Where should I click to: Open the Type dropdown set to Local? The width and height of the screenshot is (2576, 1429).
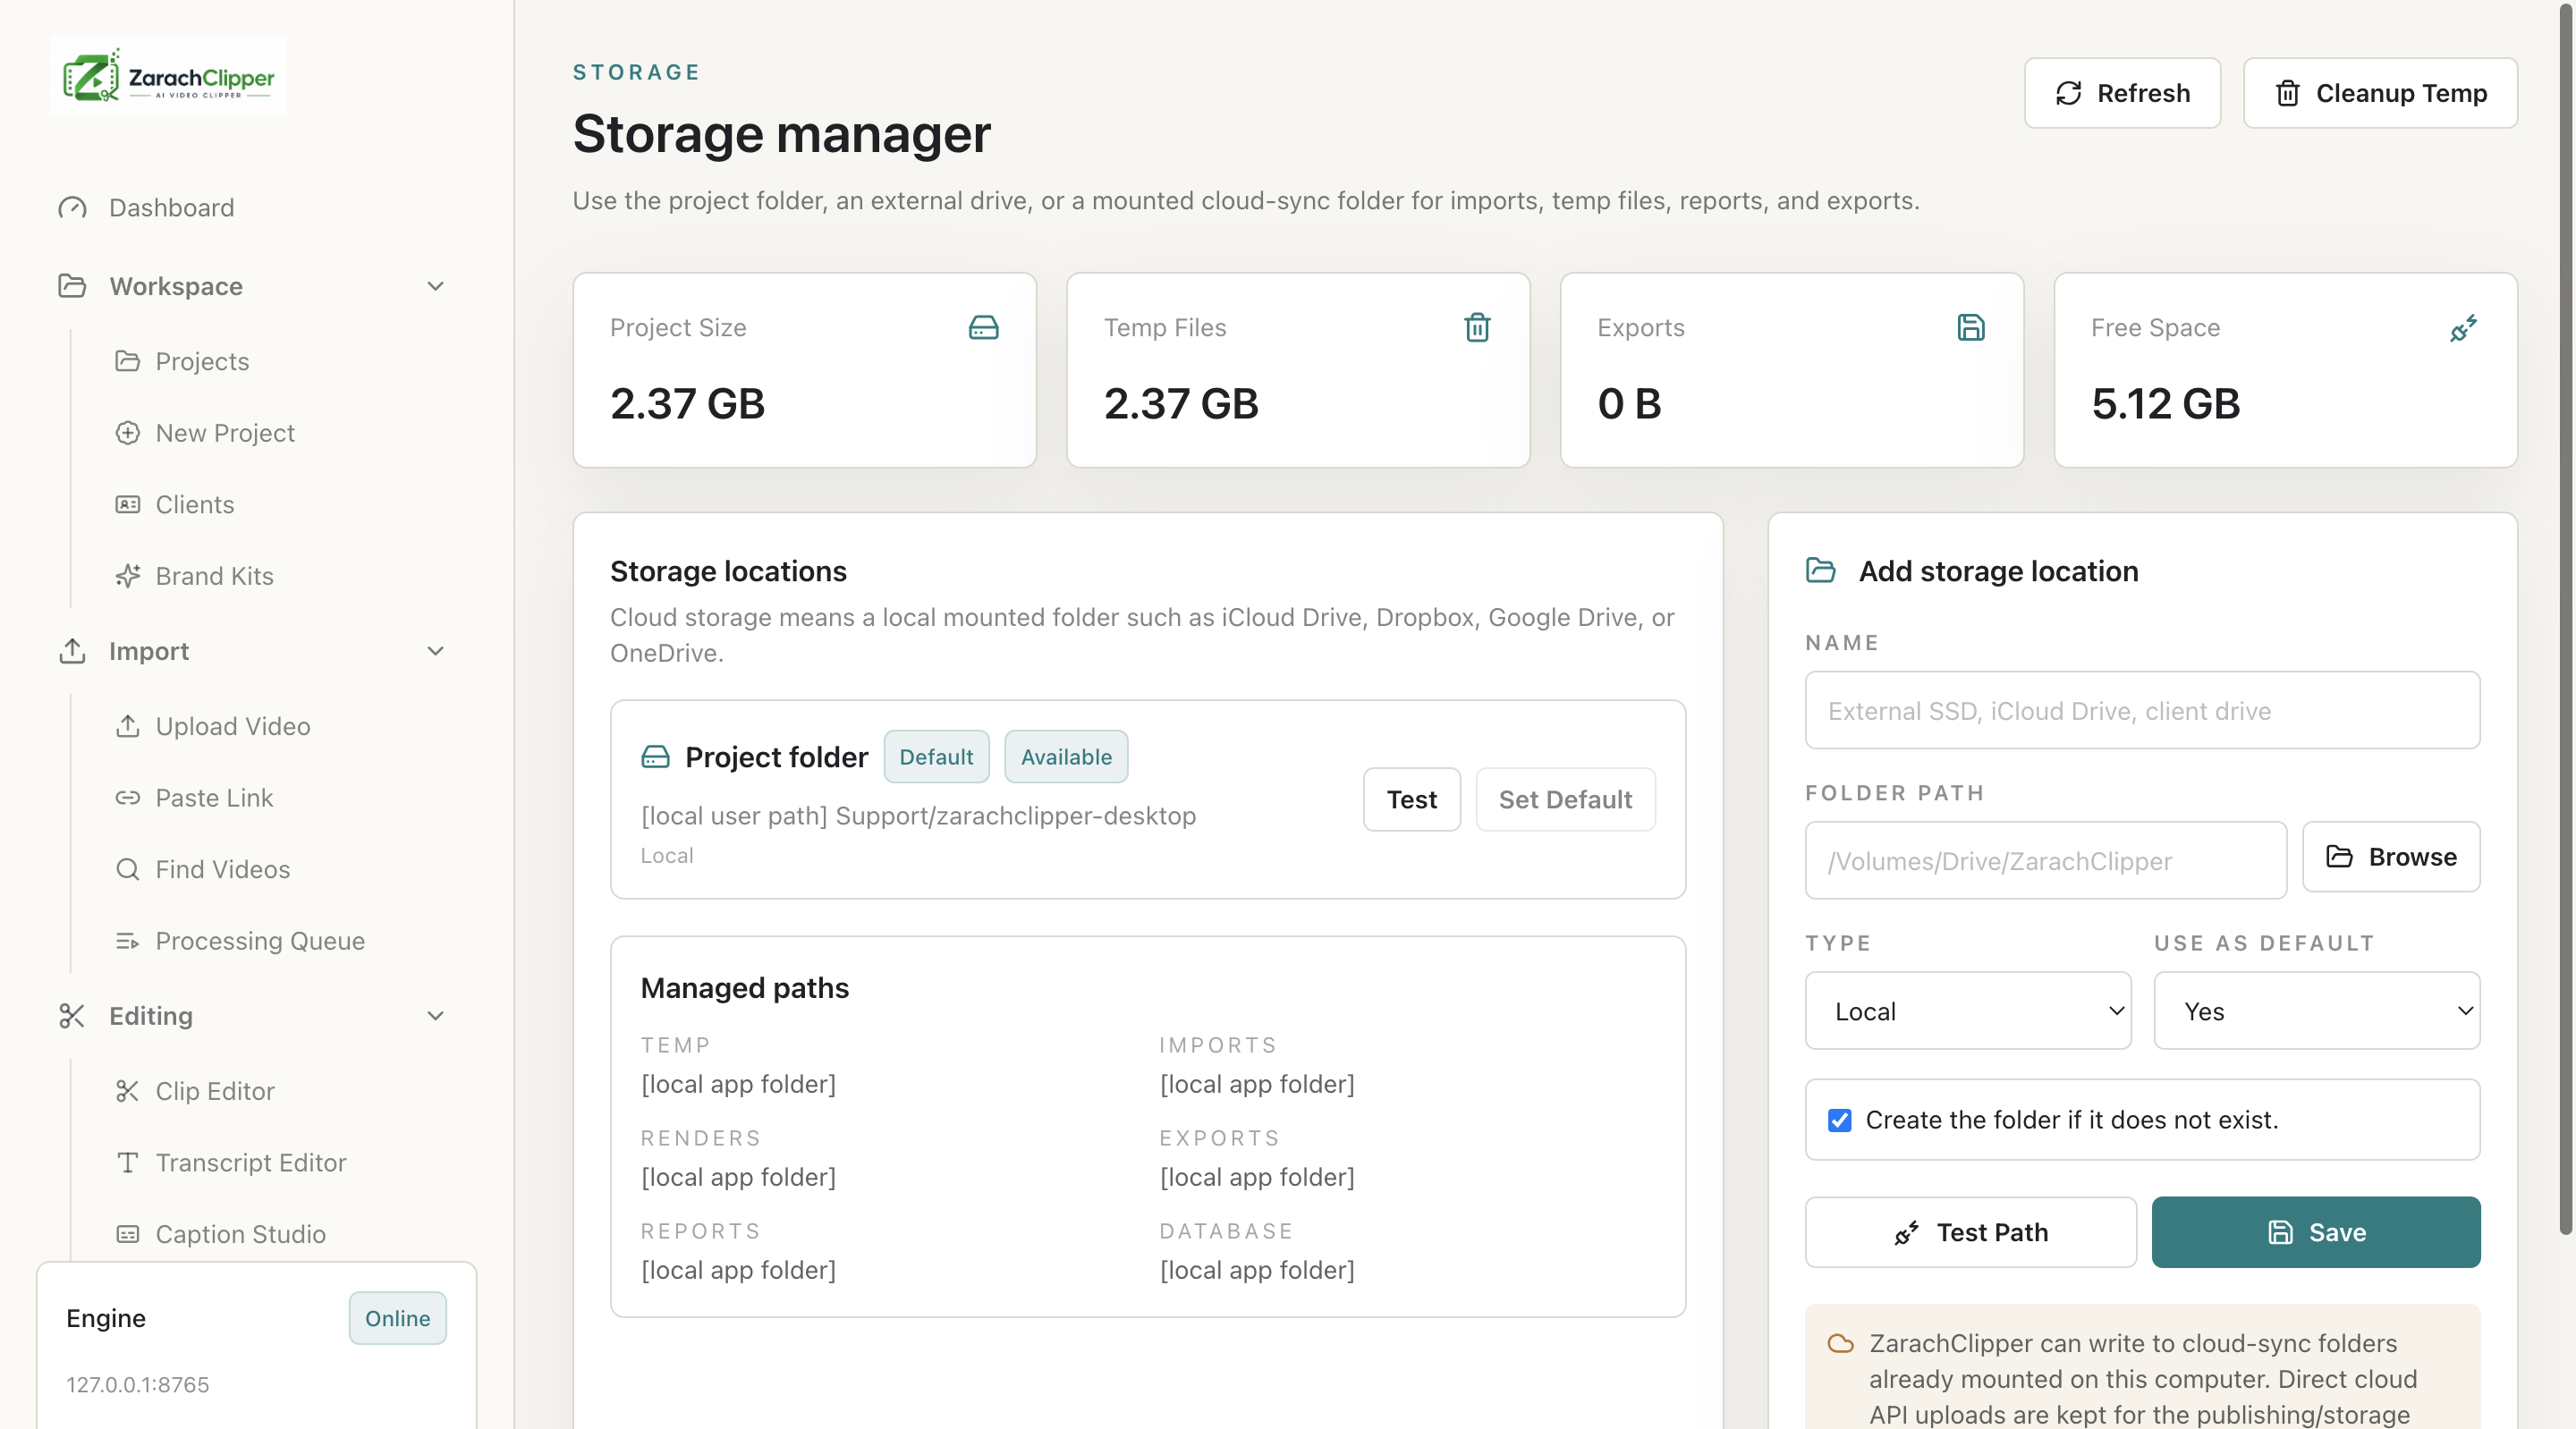click(x=1967, y=1011)
